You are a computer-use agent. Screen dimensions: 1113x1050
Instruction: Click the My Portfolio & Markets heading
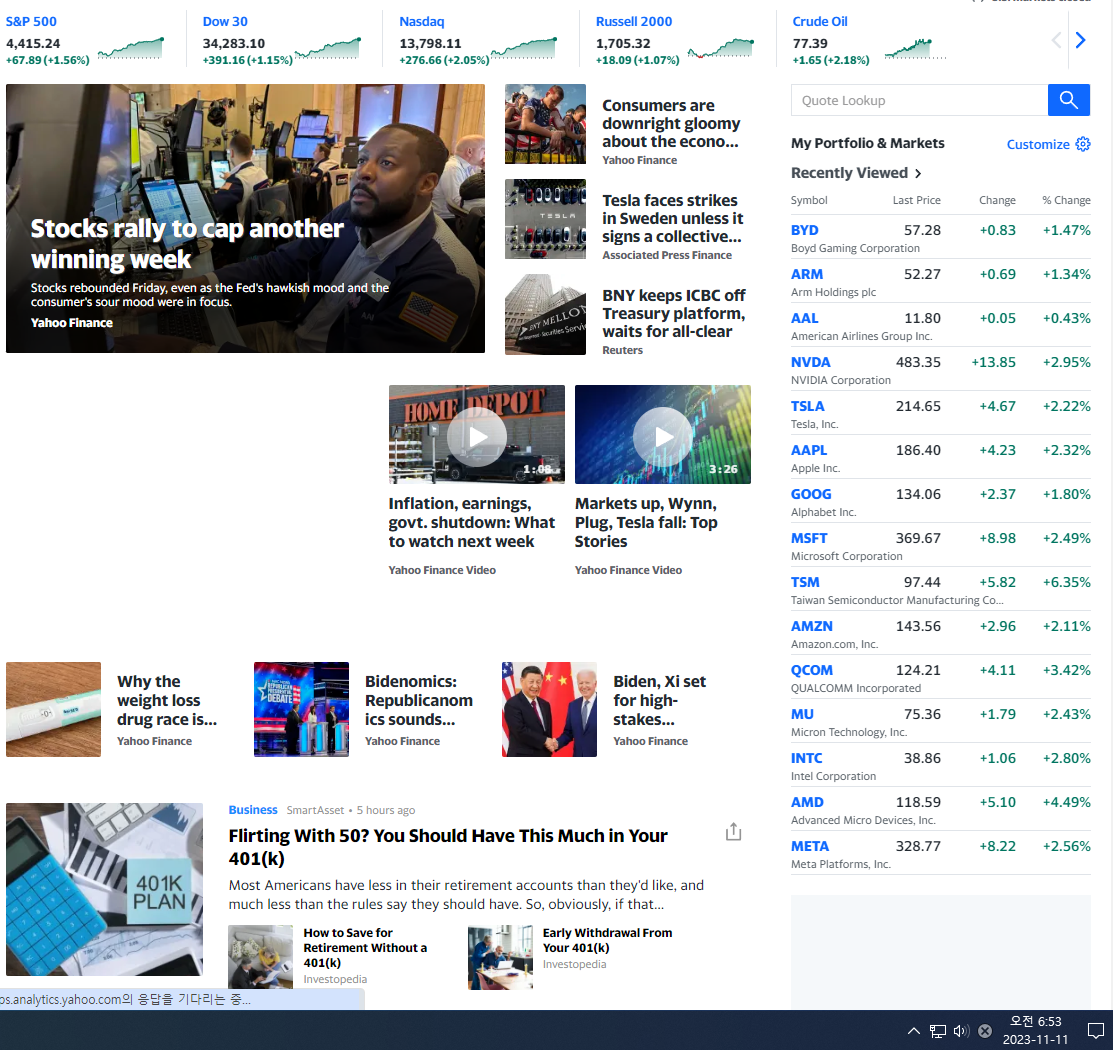[867, 143]
